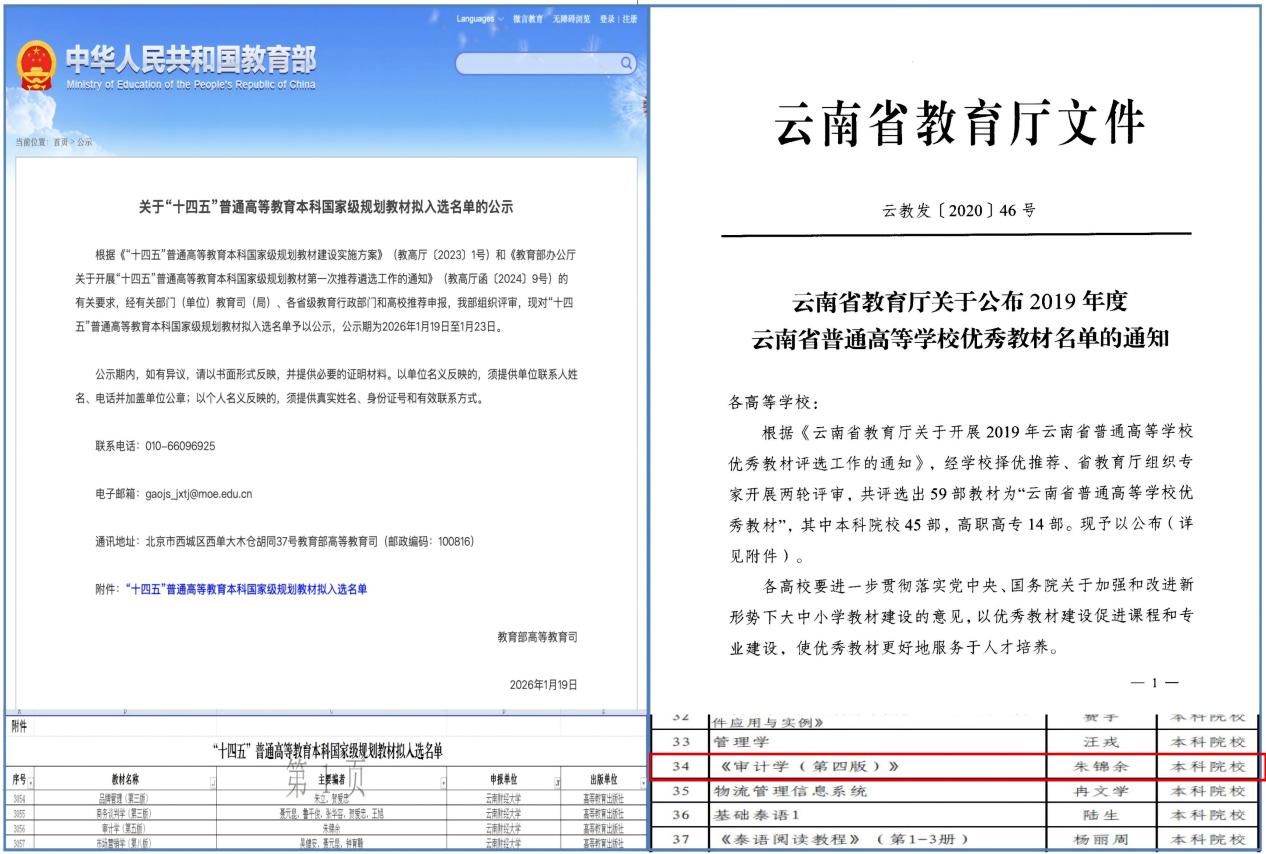This screenshot has height=854, width=1266.
Task: Click the spreadsheet title “十四五”普通高等教育本科国家级规划教材拟入选名单
Action: [x=327, y=751]
